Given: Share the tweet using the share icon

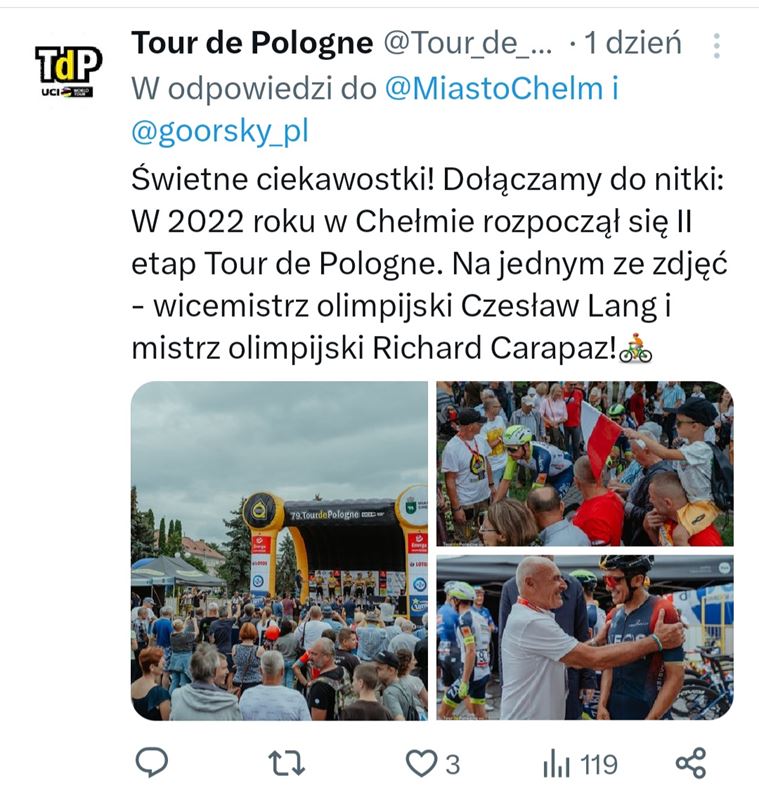Looking at the screenshot, I should pyautogui.click(x=691, y=763).
